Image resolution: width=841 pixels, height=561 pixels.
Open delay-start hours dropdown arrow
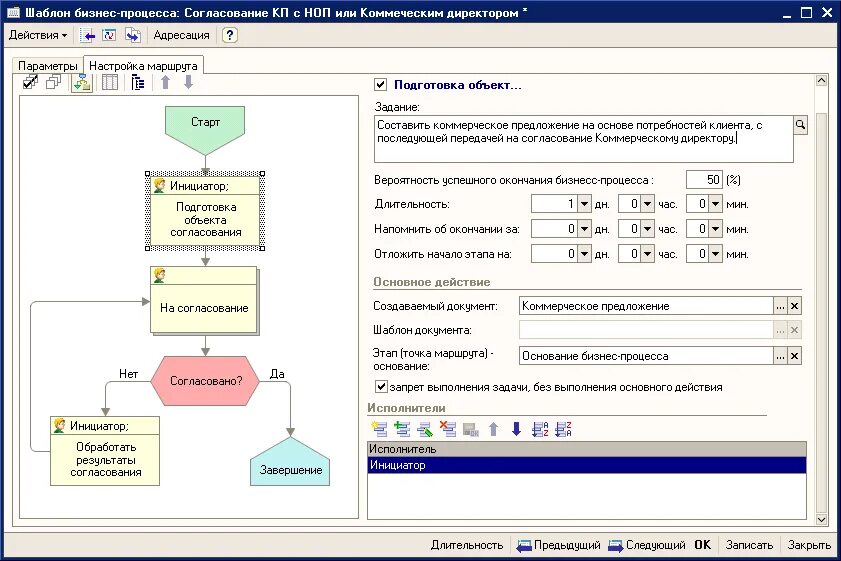[x=647, y=254]
